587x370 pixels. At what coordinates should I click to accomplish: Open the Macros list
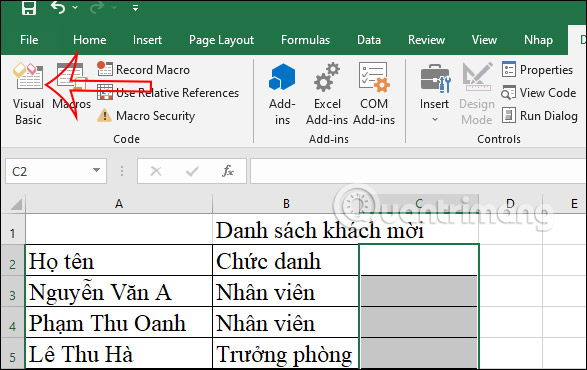coord(71,87)
